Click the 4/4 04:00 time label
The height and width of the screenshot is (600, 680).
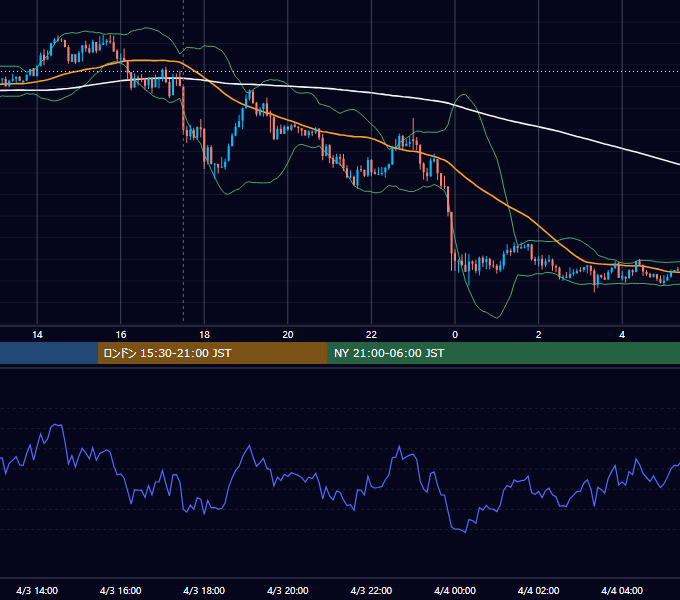click(622, 590)
